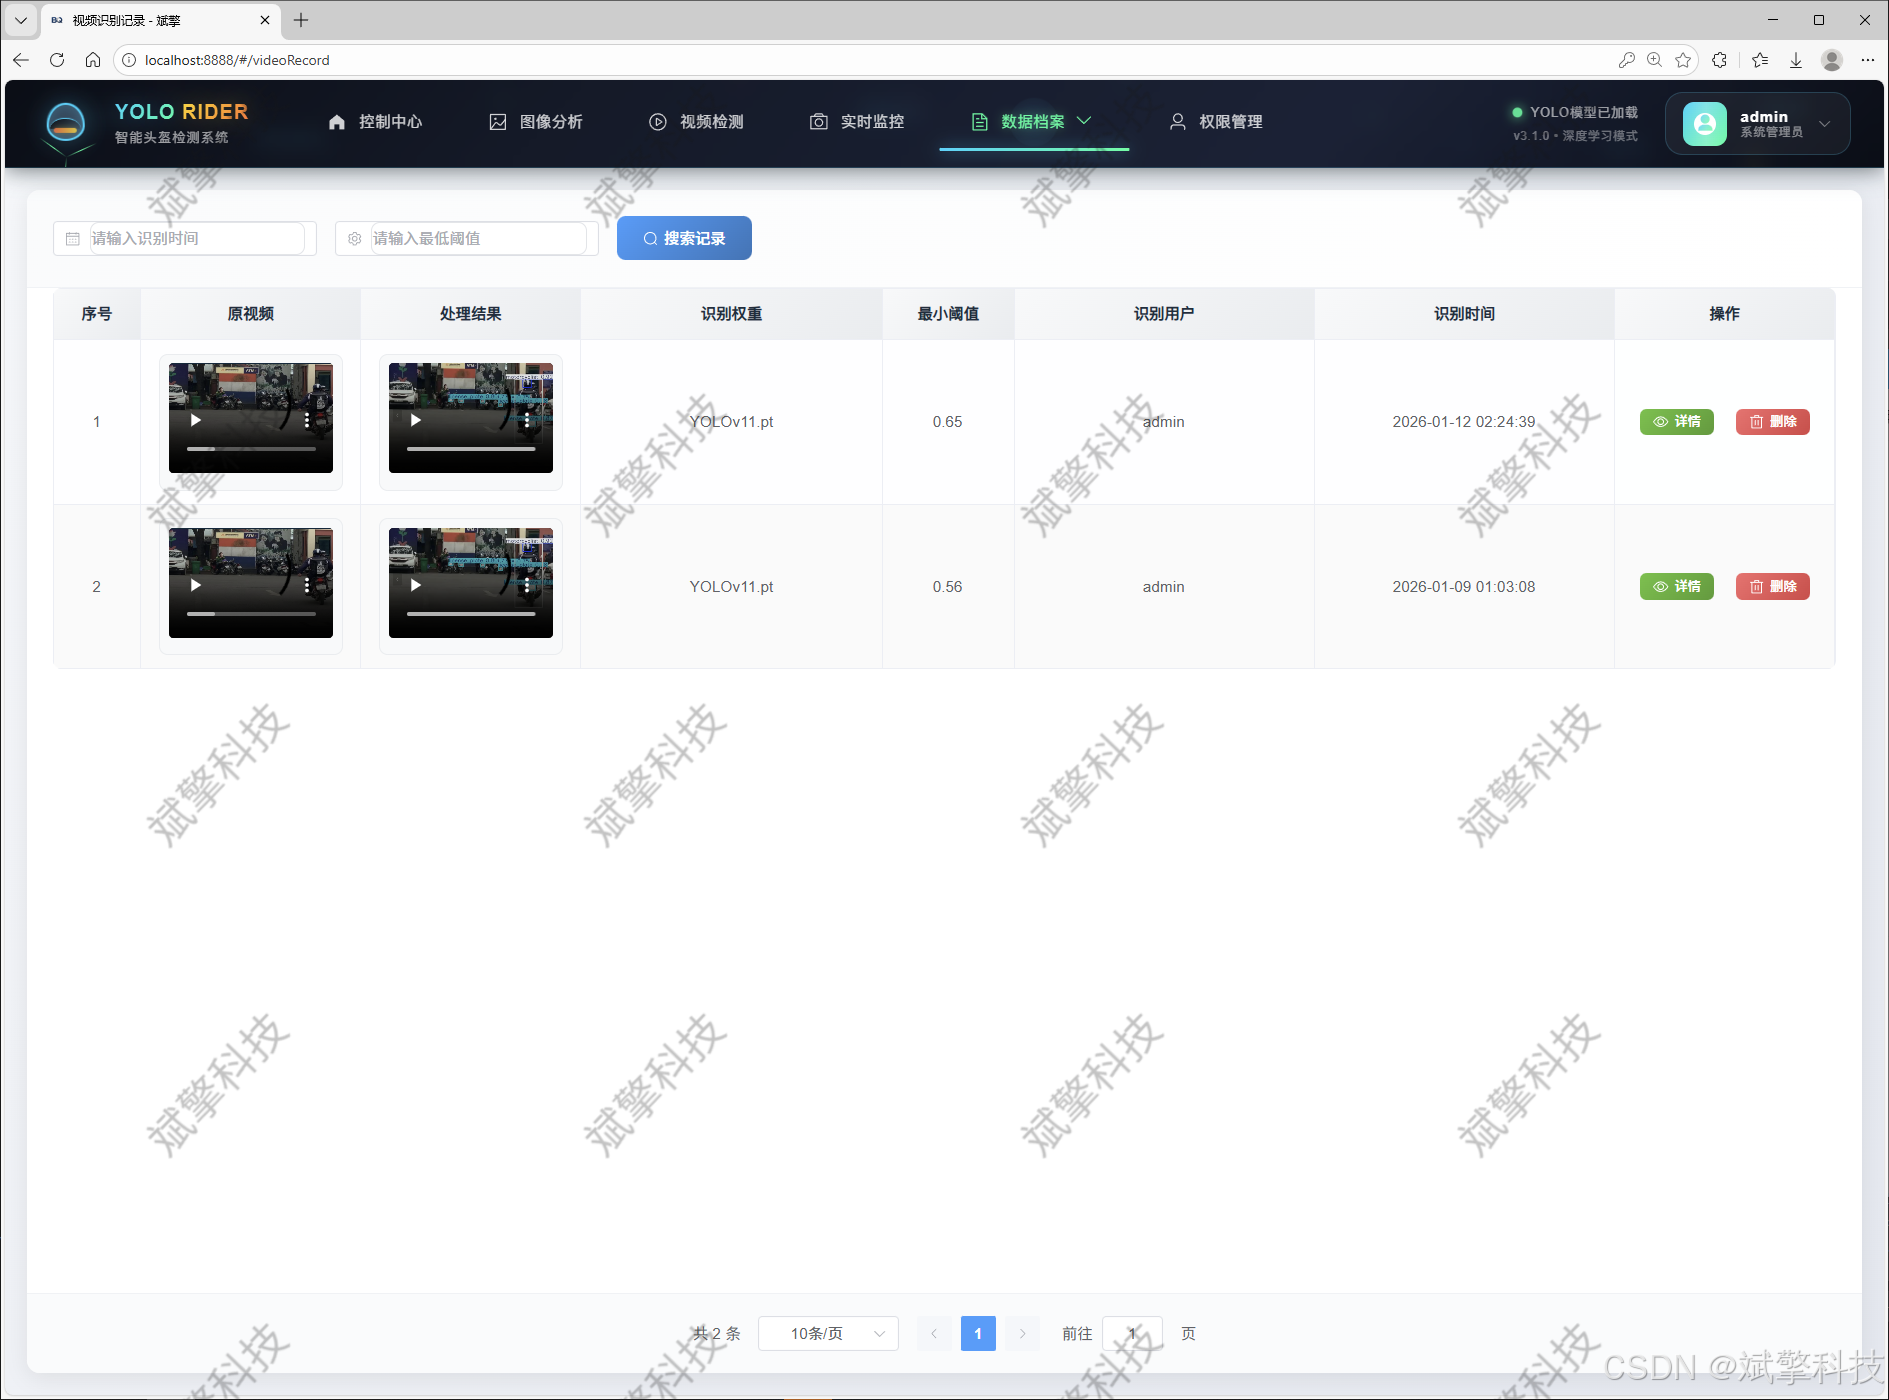Viewport: 1889px width, 1400px height.
Task: Click the gear icon in threshold filter
Action: click(x=355, y=238)
